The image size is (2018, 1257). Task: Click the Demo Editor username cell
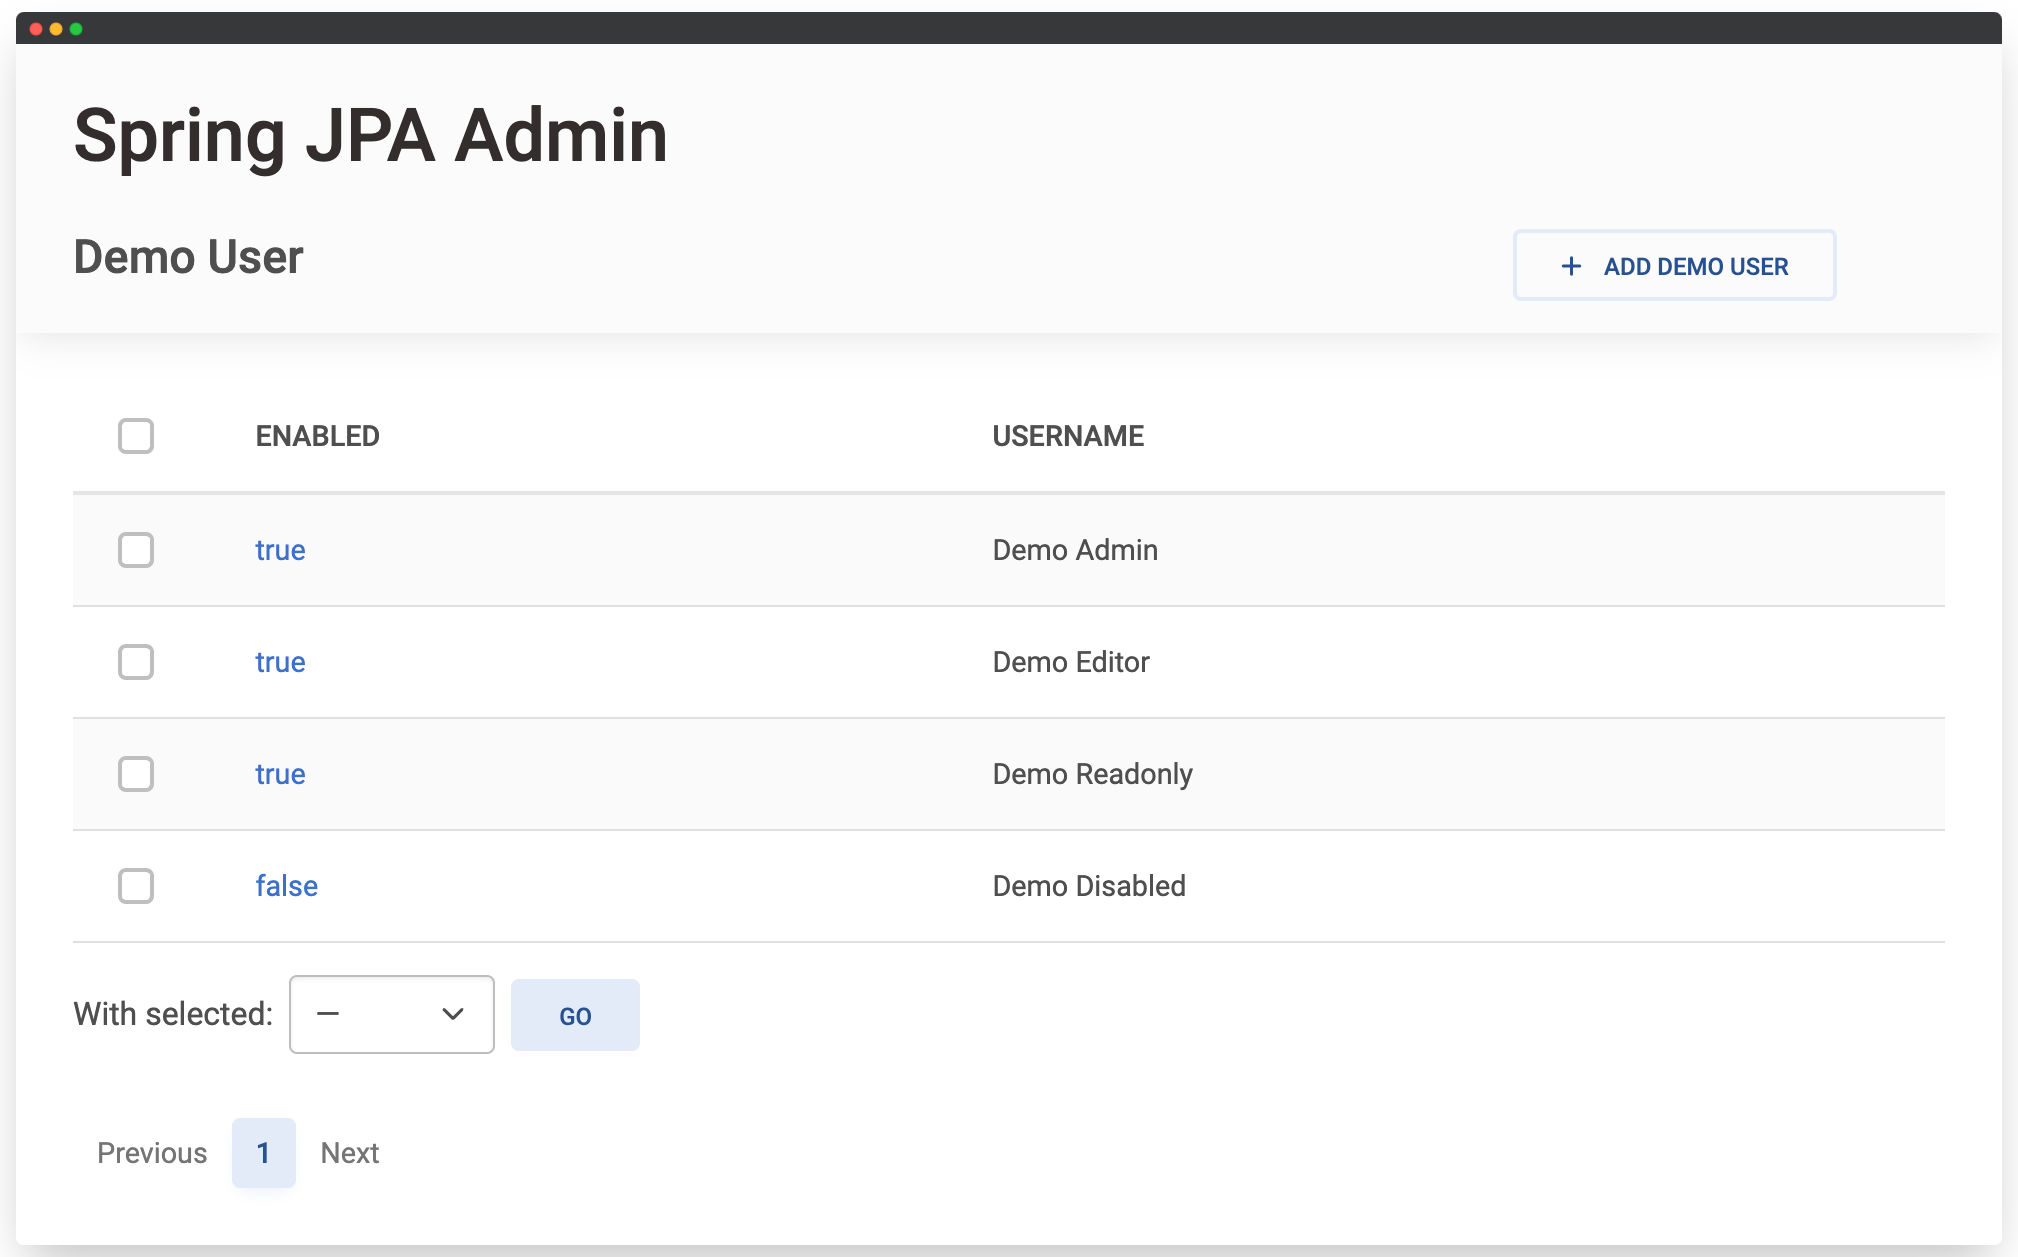[x=1071, y=662]
